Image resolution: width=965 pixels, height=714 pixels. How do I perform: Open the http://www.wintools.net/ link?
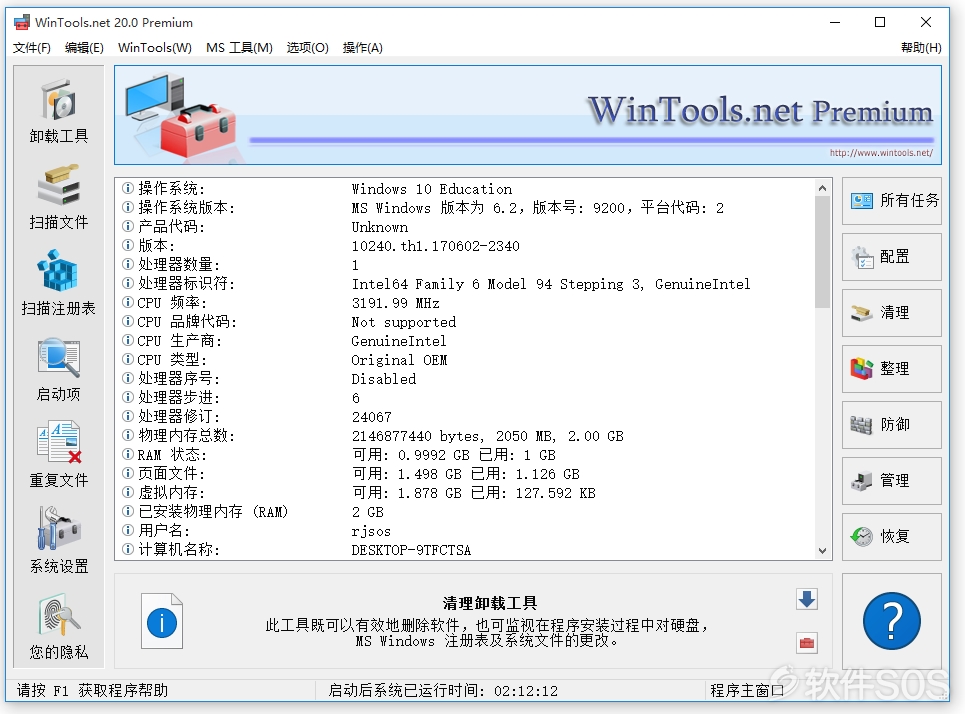881,153
